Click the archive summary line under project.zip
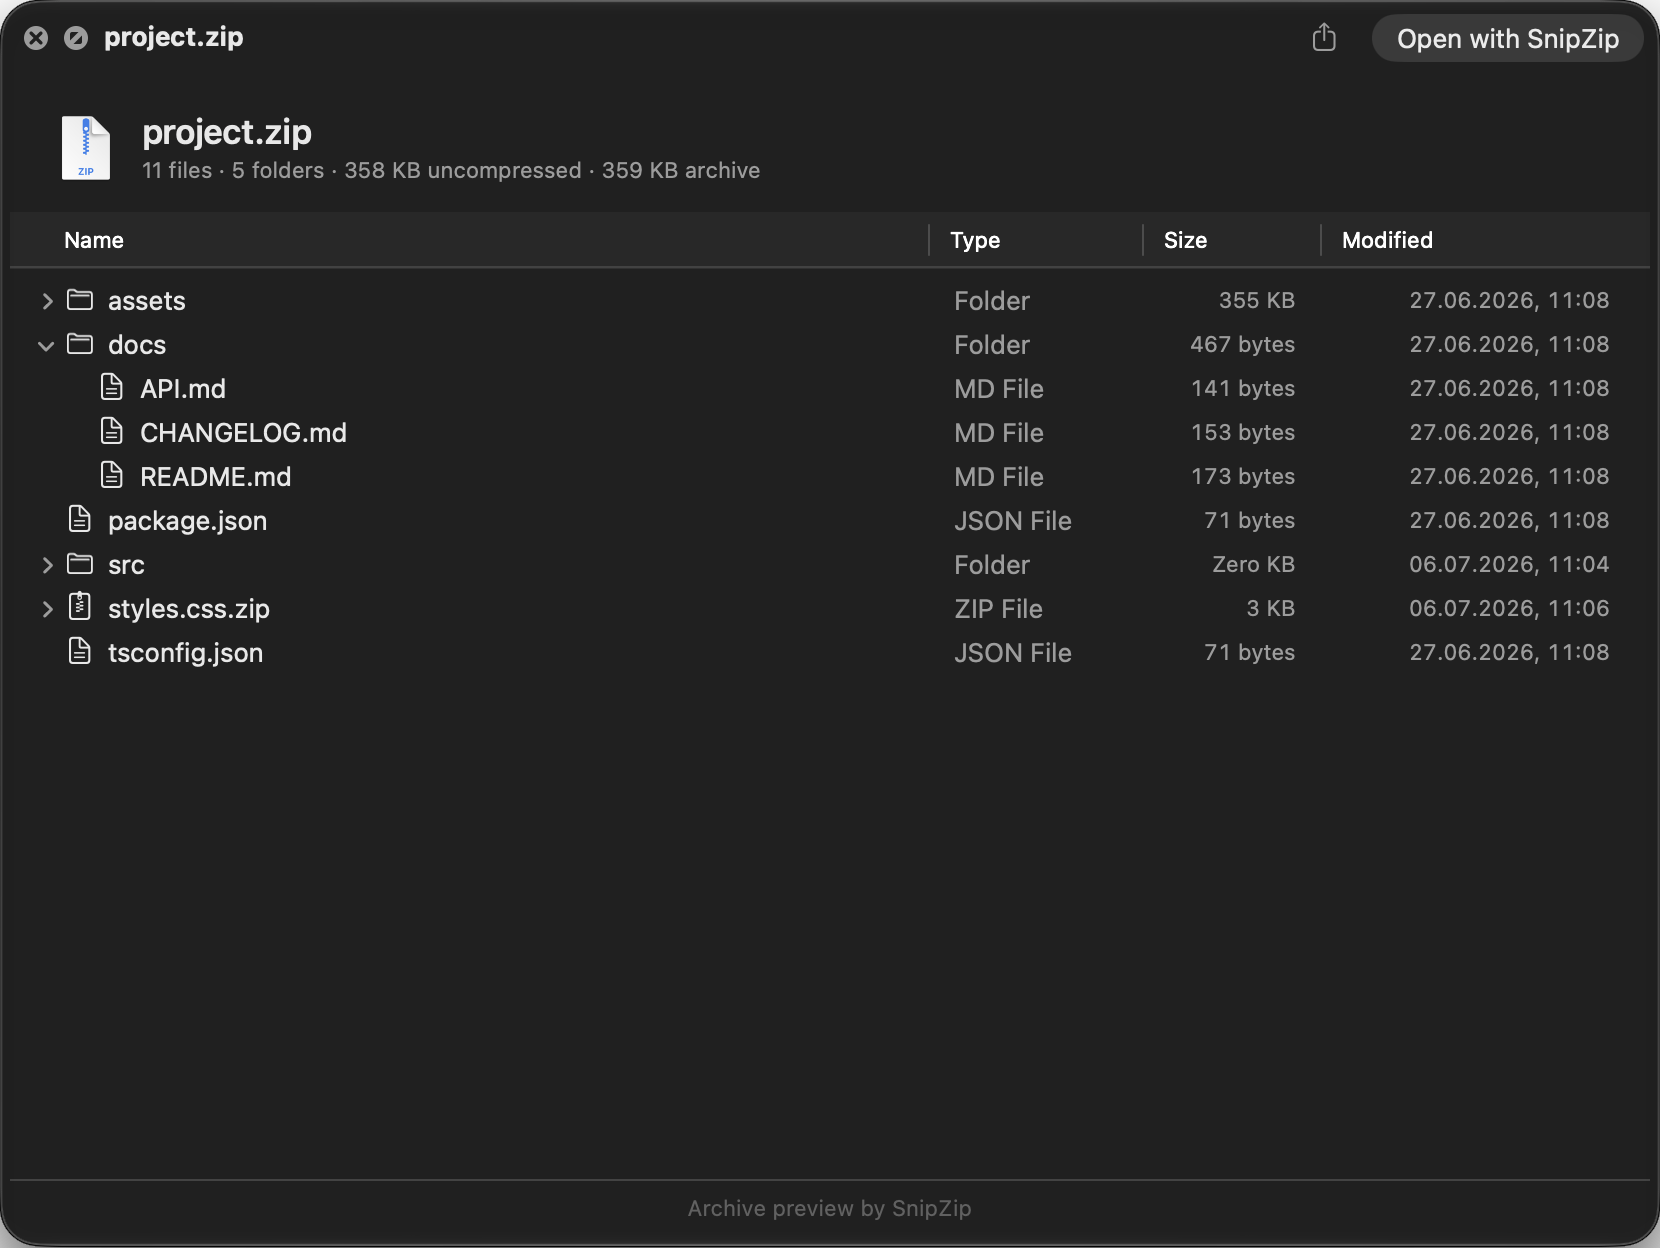1660x1248 pixels. [x=451, y=171]
